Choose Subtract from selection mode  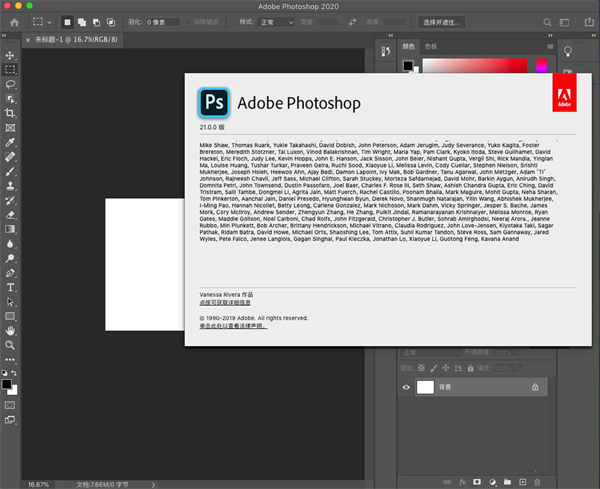point(96,22)
